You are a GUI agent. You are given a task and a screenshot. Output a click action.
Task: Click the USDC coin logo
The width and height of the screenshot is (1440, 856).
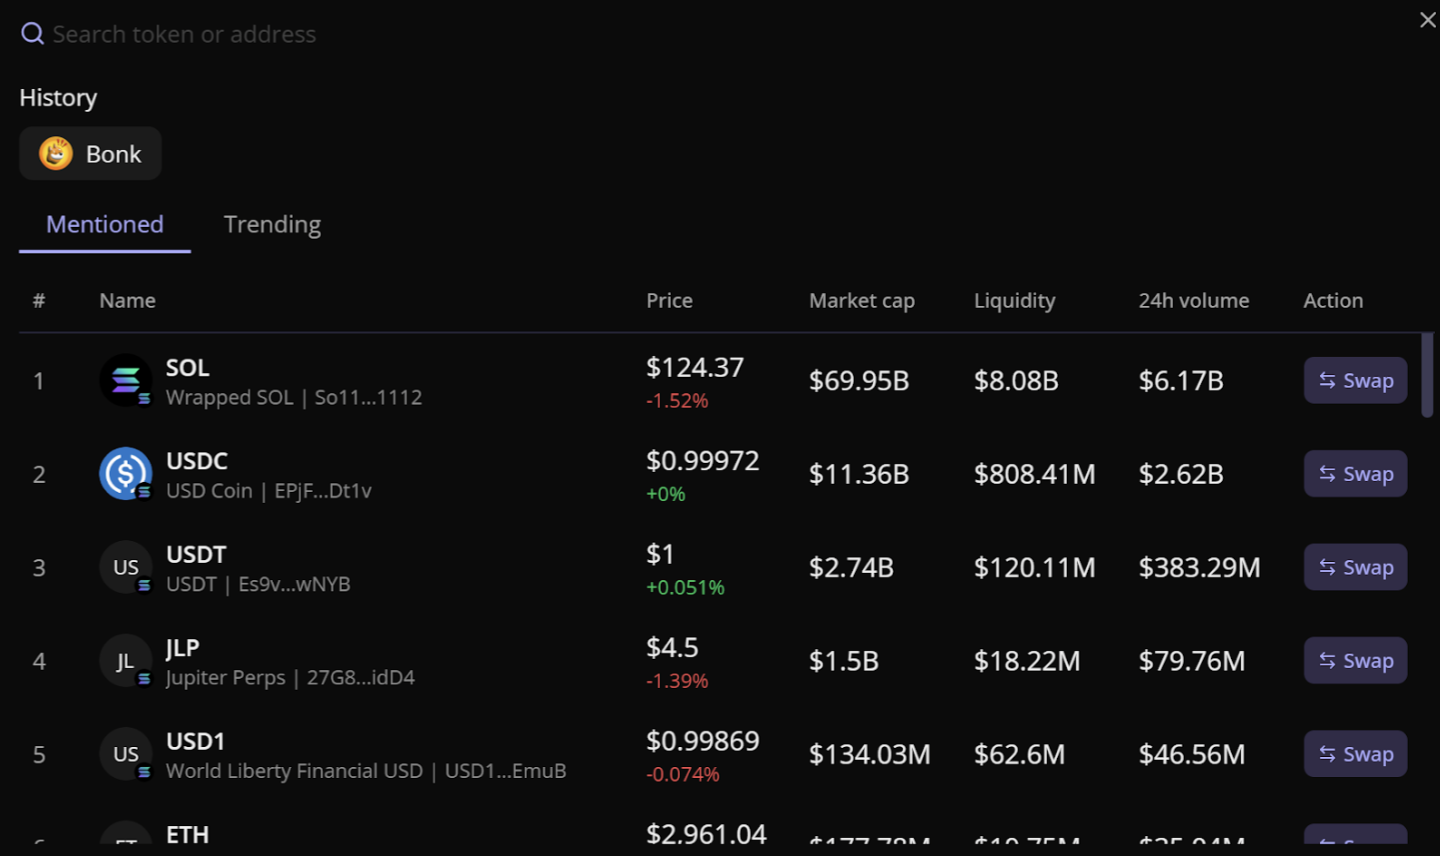pos(125,473)
